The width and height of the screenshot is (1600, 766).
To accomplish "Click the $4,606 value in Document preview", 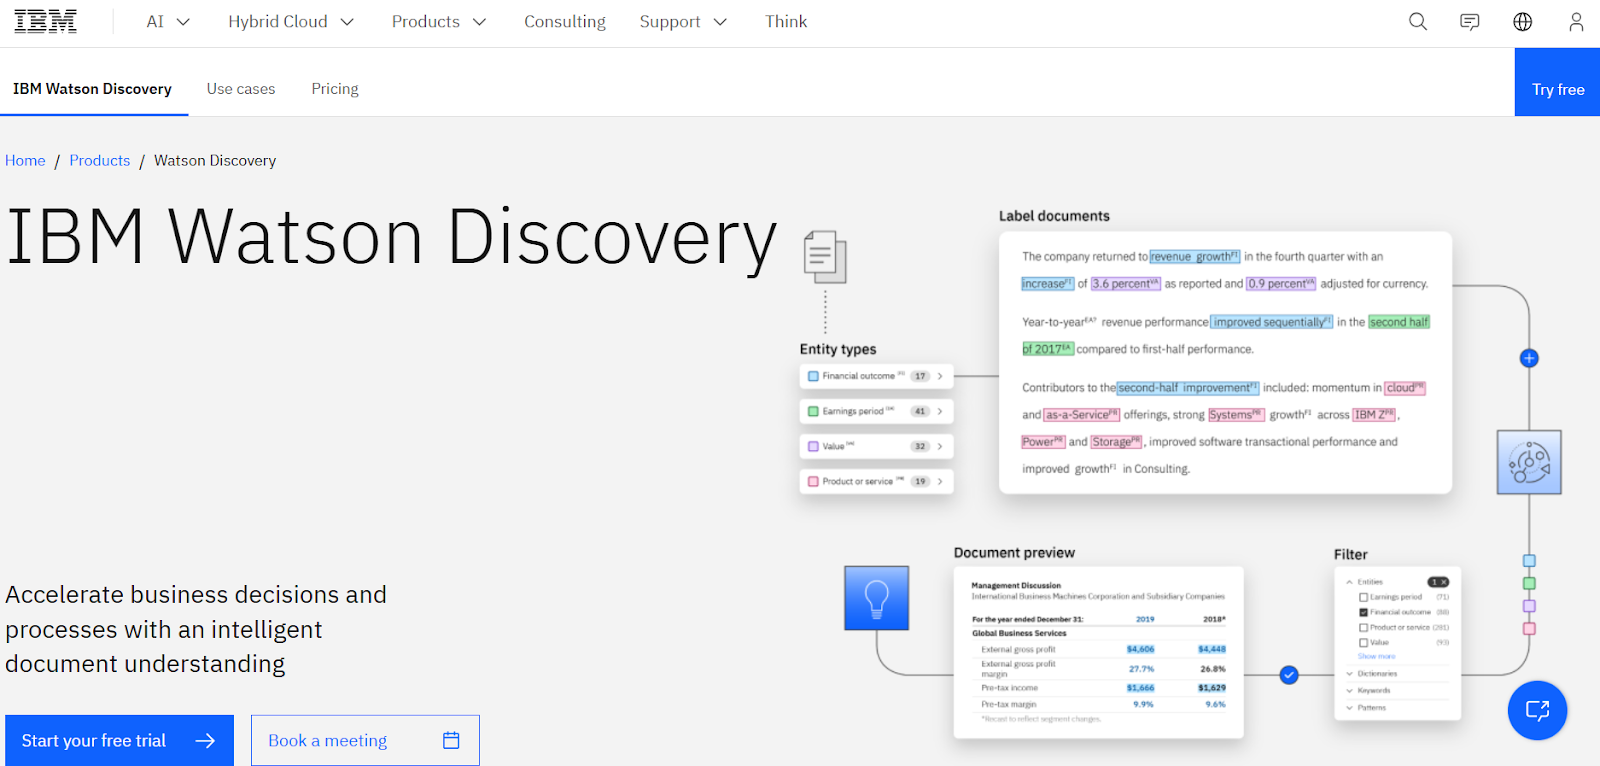I will point(1140,649).
